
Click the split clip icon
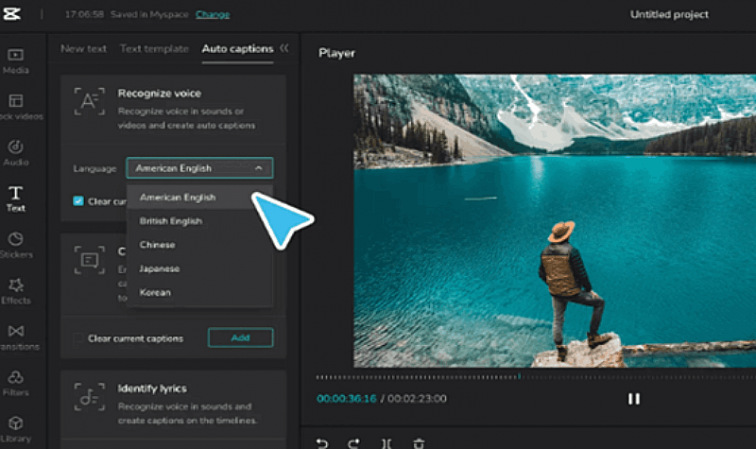pos(386,443)
